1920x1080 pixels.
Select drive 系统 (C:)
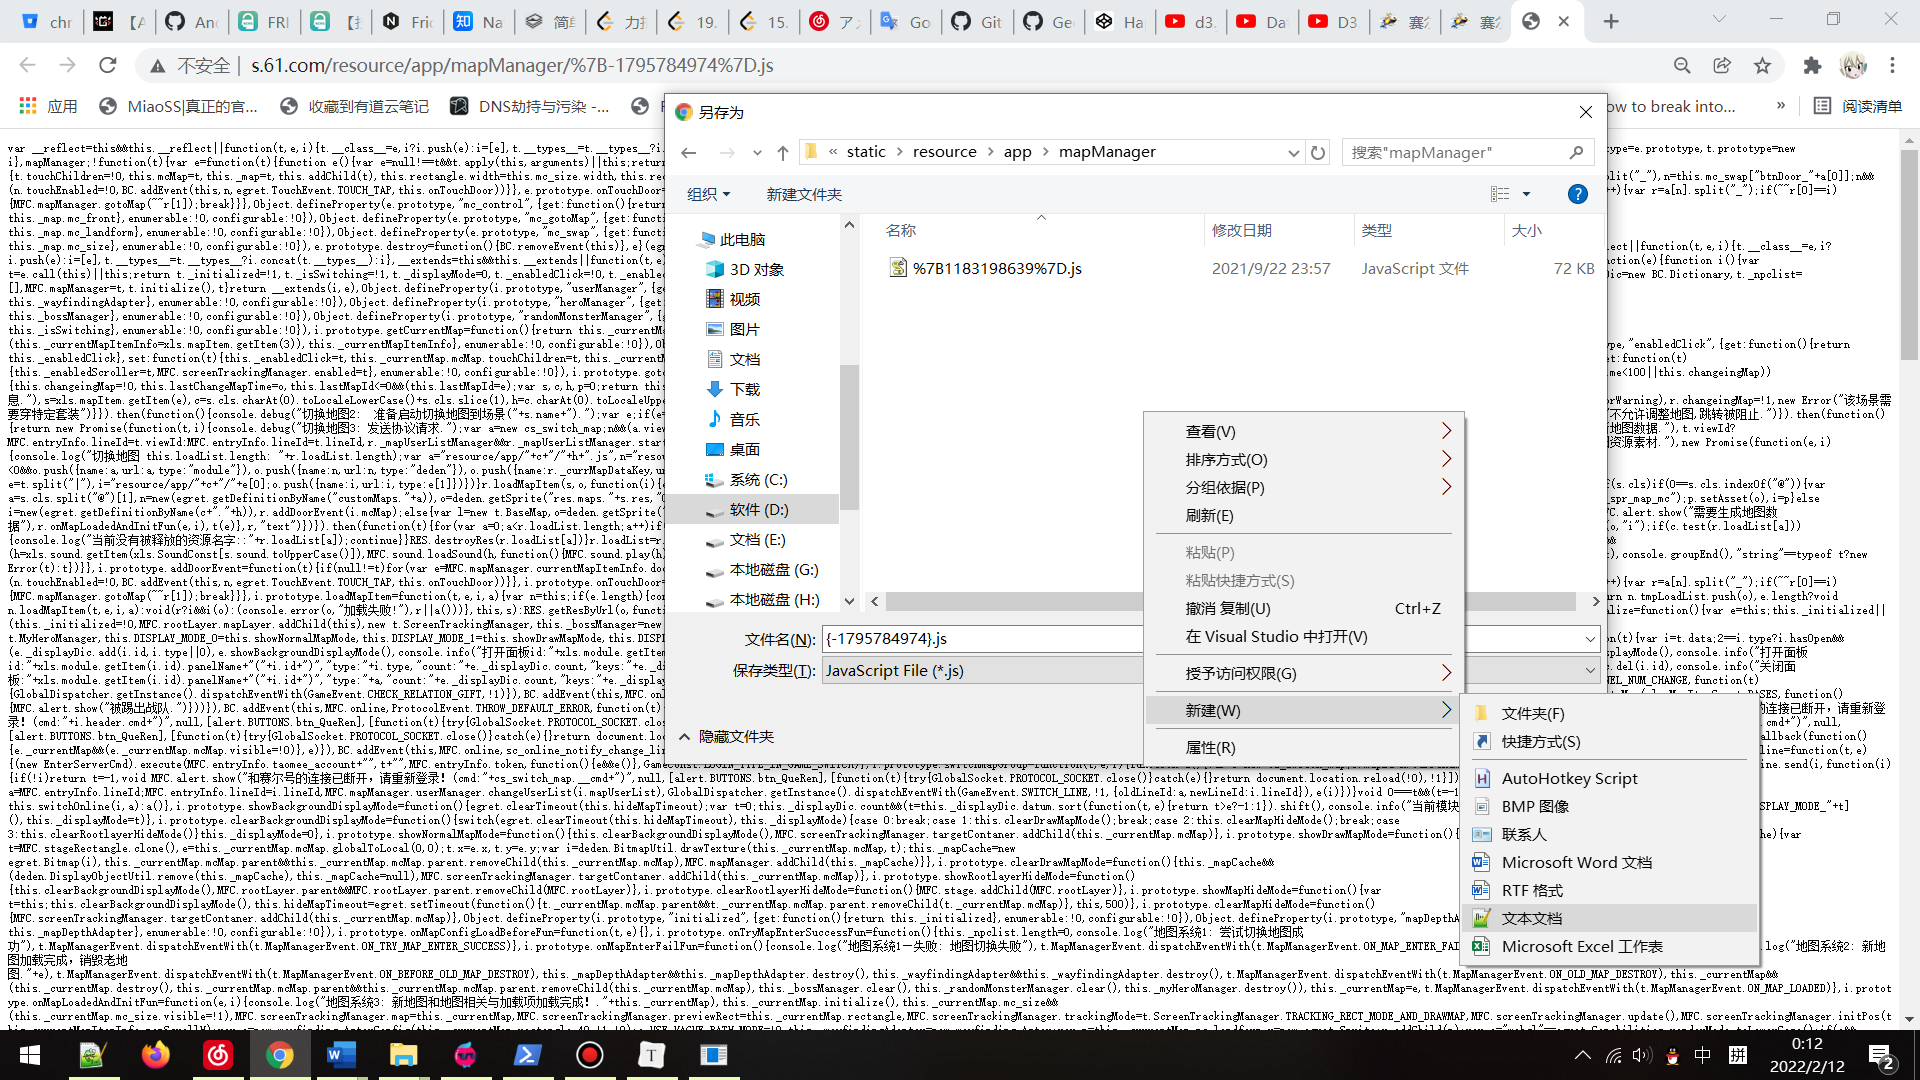[x=758, y=479]
